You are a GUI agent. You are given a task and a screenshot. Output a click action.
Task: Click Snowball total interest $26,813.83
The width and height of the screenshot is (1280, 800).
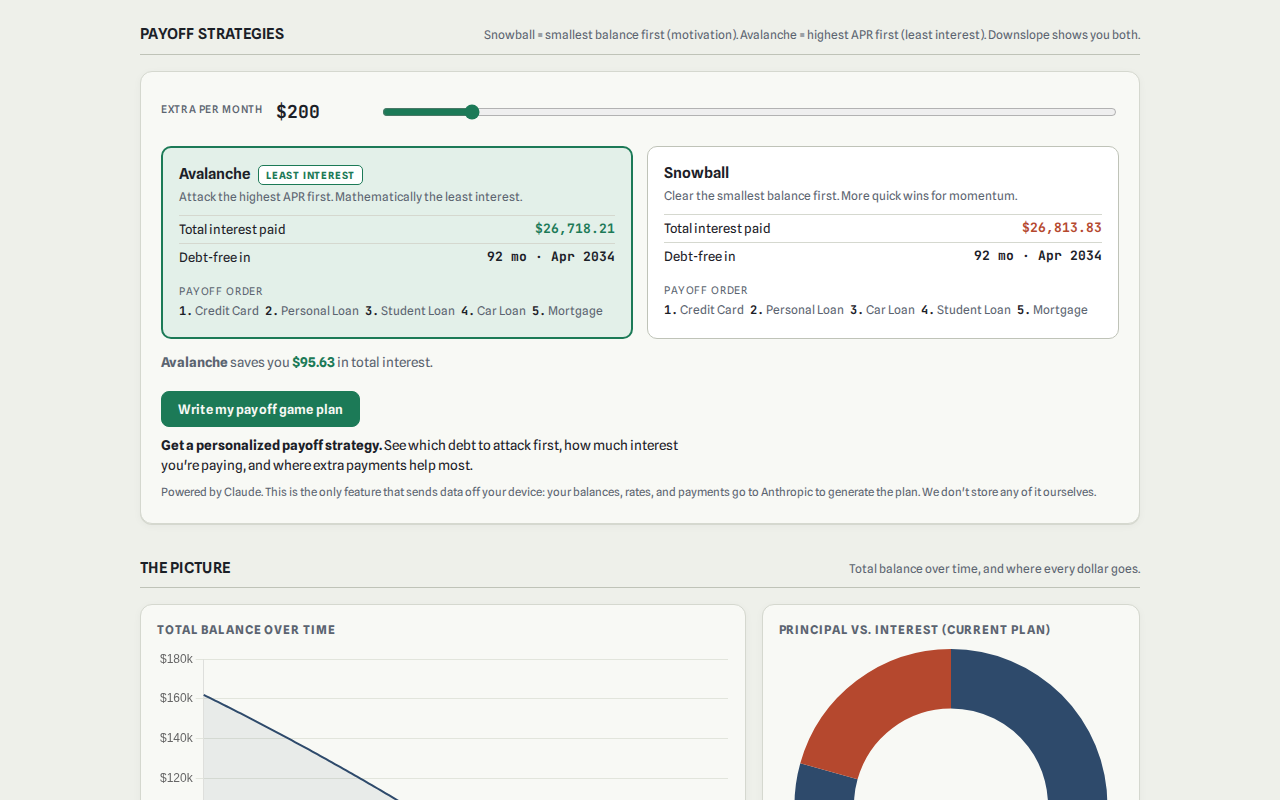pos(1062,228)
